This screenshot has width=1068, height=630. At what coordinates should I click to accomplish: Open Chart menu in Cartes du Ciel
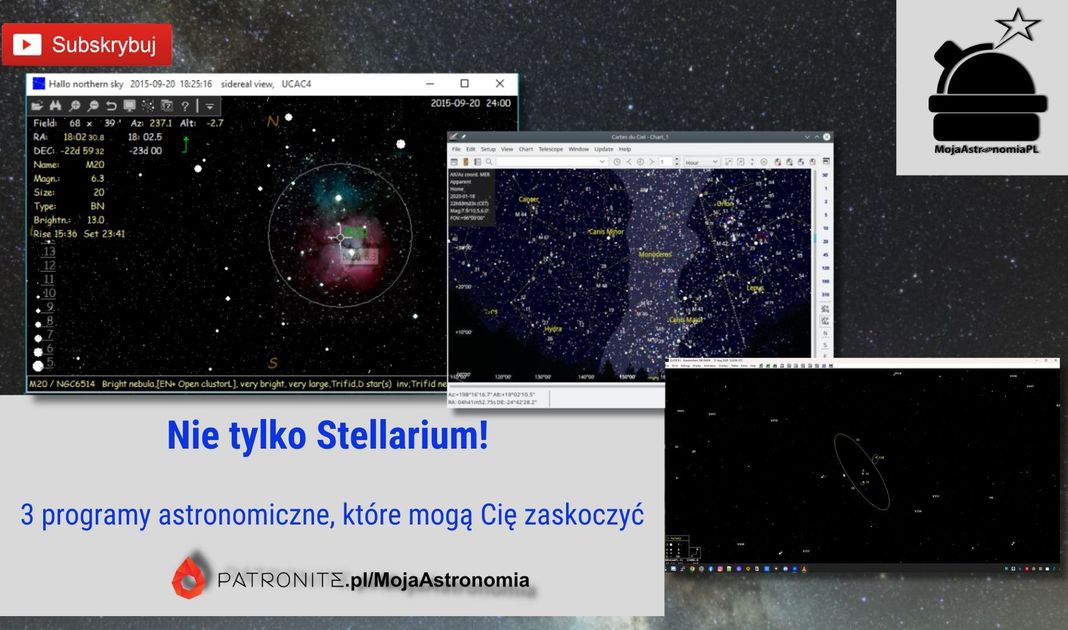tap(526, 148)
